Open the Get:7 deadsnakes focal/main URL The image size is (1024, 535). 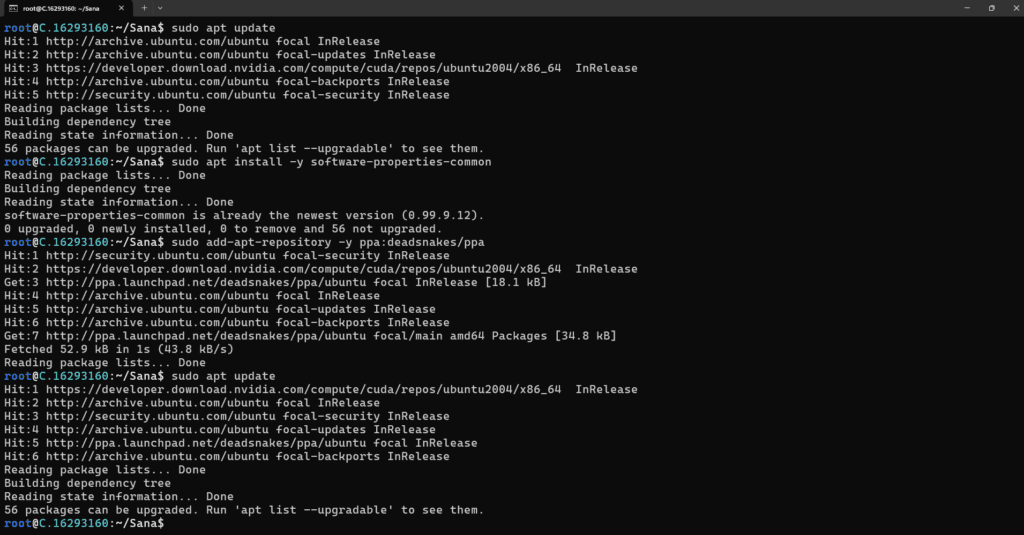tap(206, 336)
